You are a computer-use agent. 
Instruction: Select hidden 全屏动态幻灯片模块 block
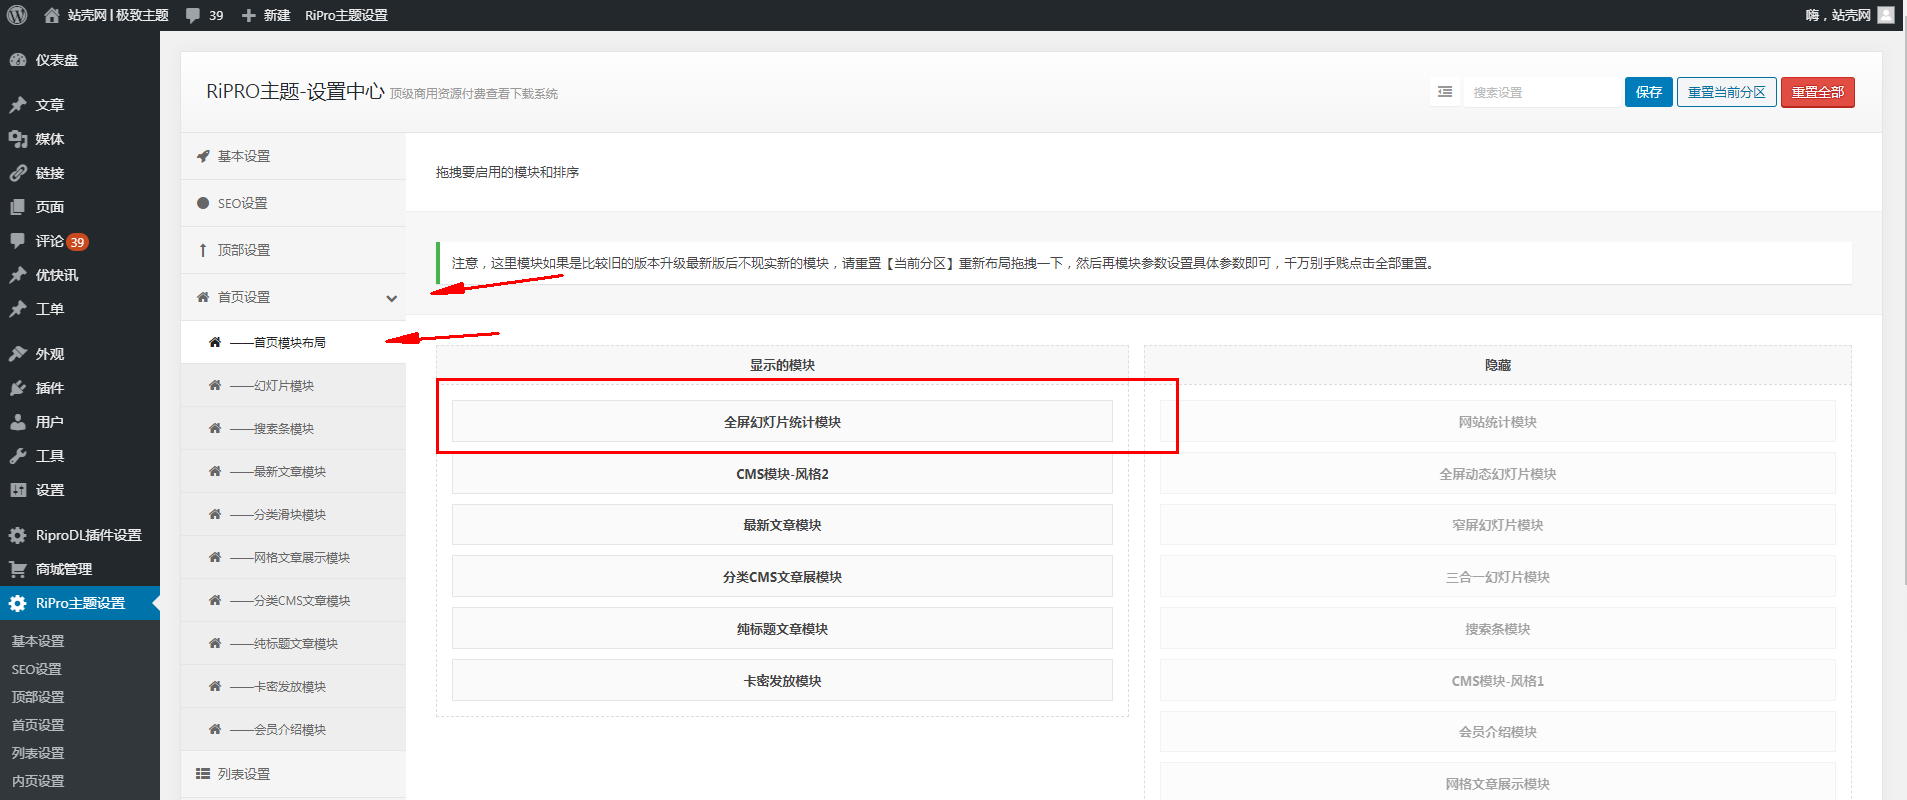pyautogui.click(x=1498, y=474)
